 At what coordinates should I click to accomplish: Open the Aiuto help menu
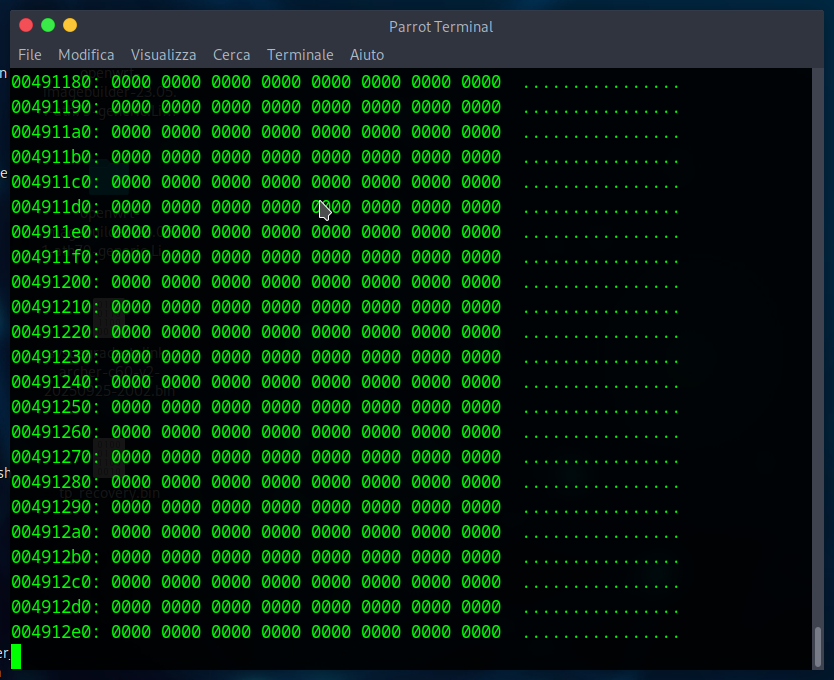367,55
